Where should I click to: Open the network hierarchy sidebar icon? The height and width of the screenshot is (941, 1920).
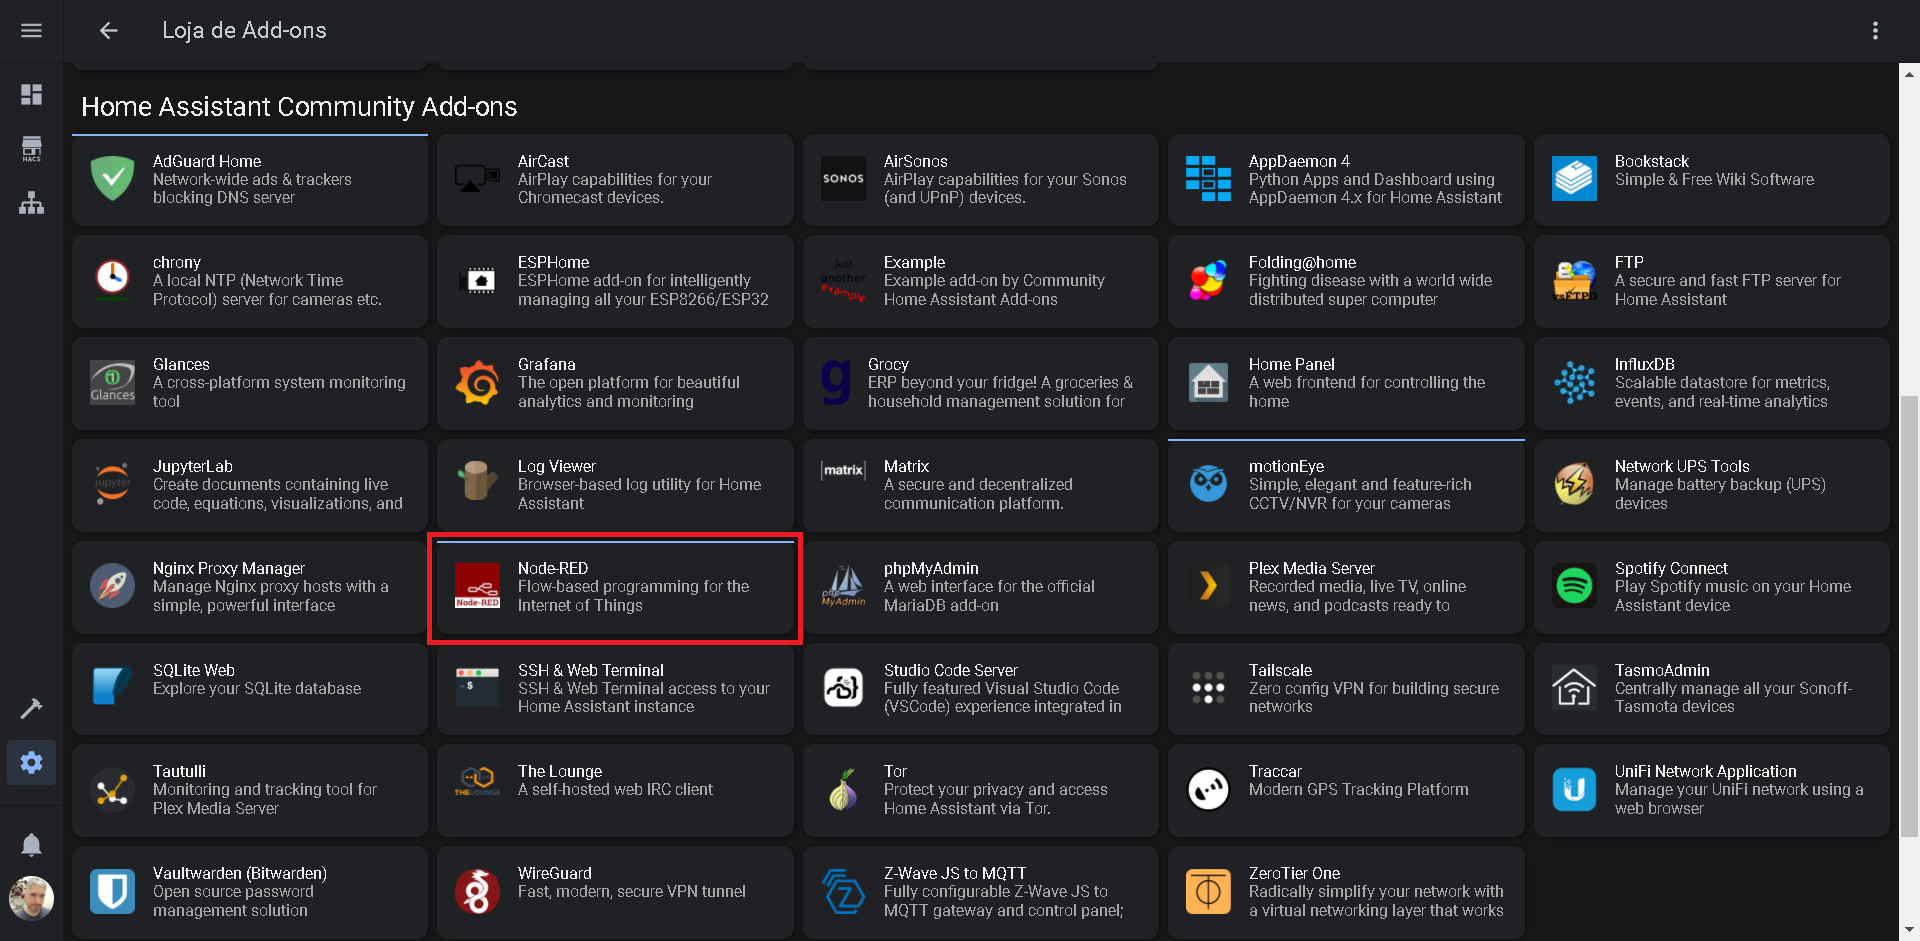click(x=31, y=203)
